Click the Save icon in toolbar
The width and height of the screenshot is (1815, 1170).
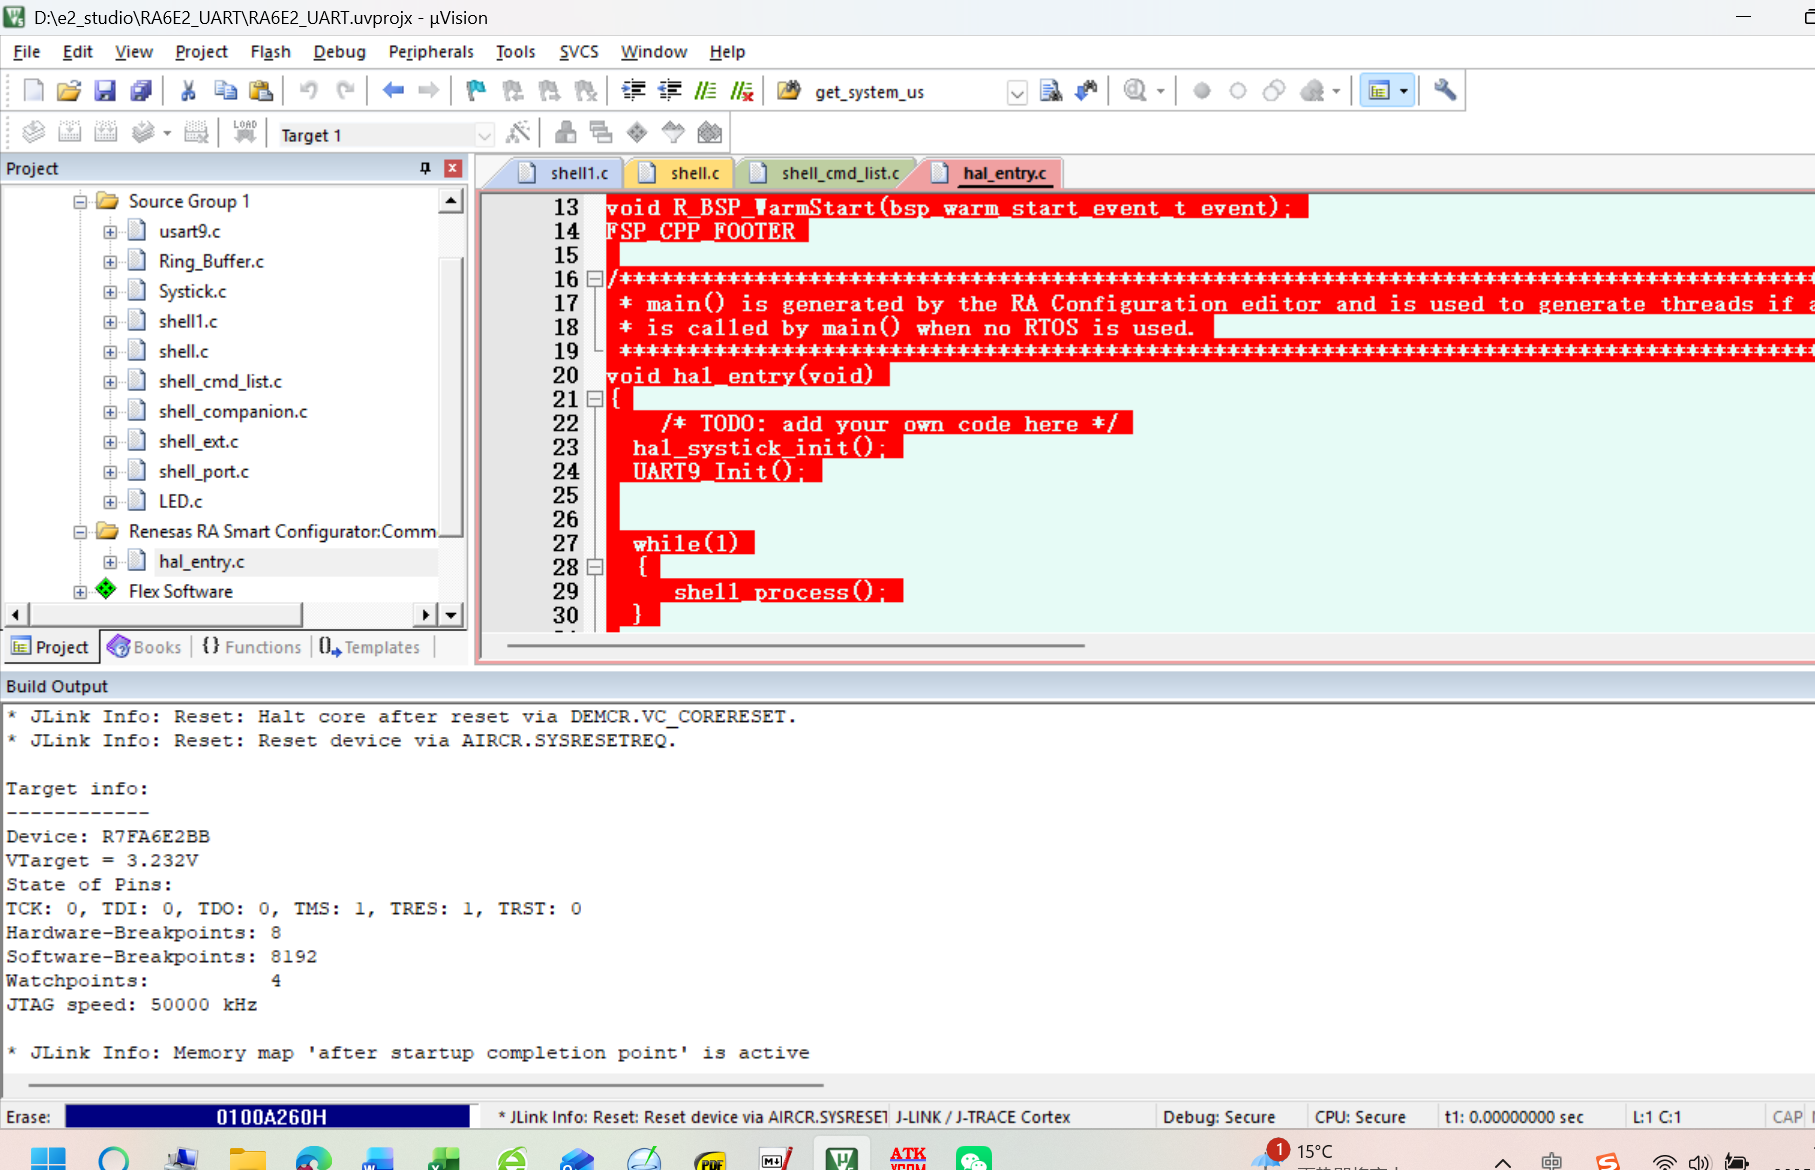tap(105, 91)
